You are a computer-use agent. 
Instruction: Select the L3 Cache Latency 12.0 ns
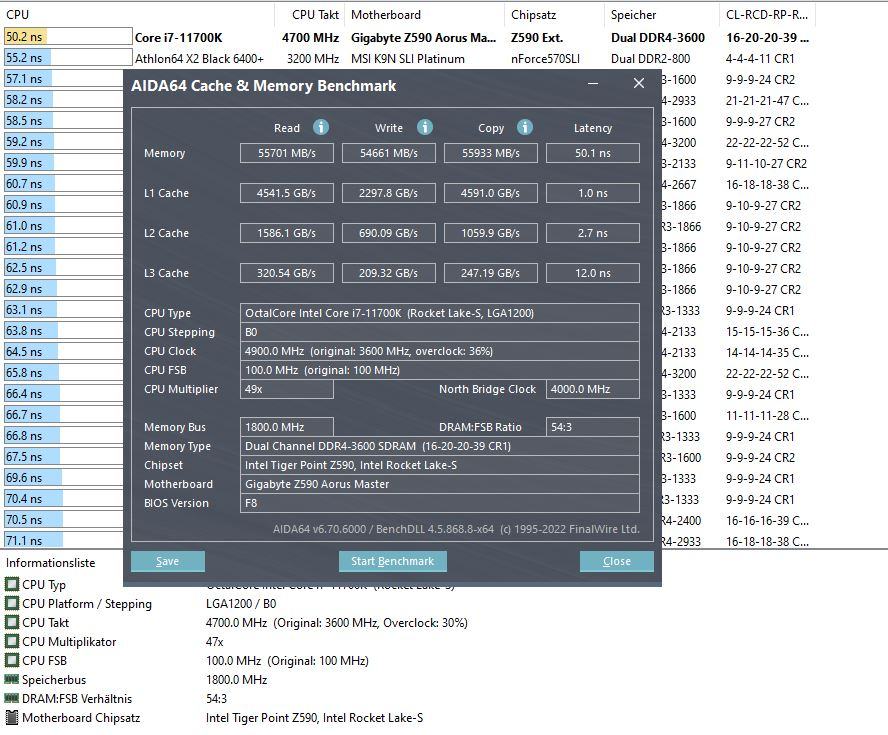coord(593,273)
